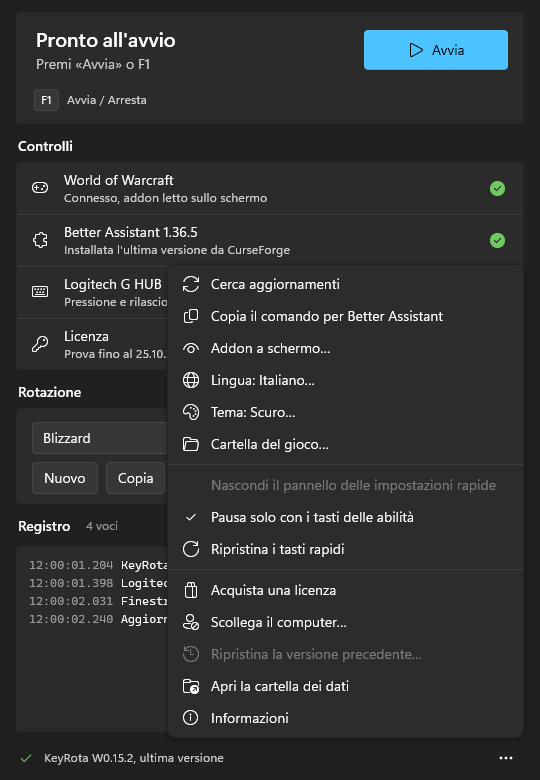Open the three-dots menu in status bar
Viewport: 540px width, 780px height.
click(506, 758)
